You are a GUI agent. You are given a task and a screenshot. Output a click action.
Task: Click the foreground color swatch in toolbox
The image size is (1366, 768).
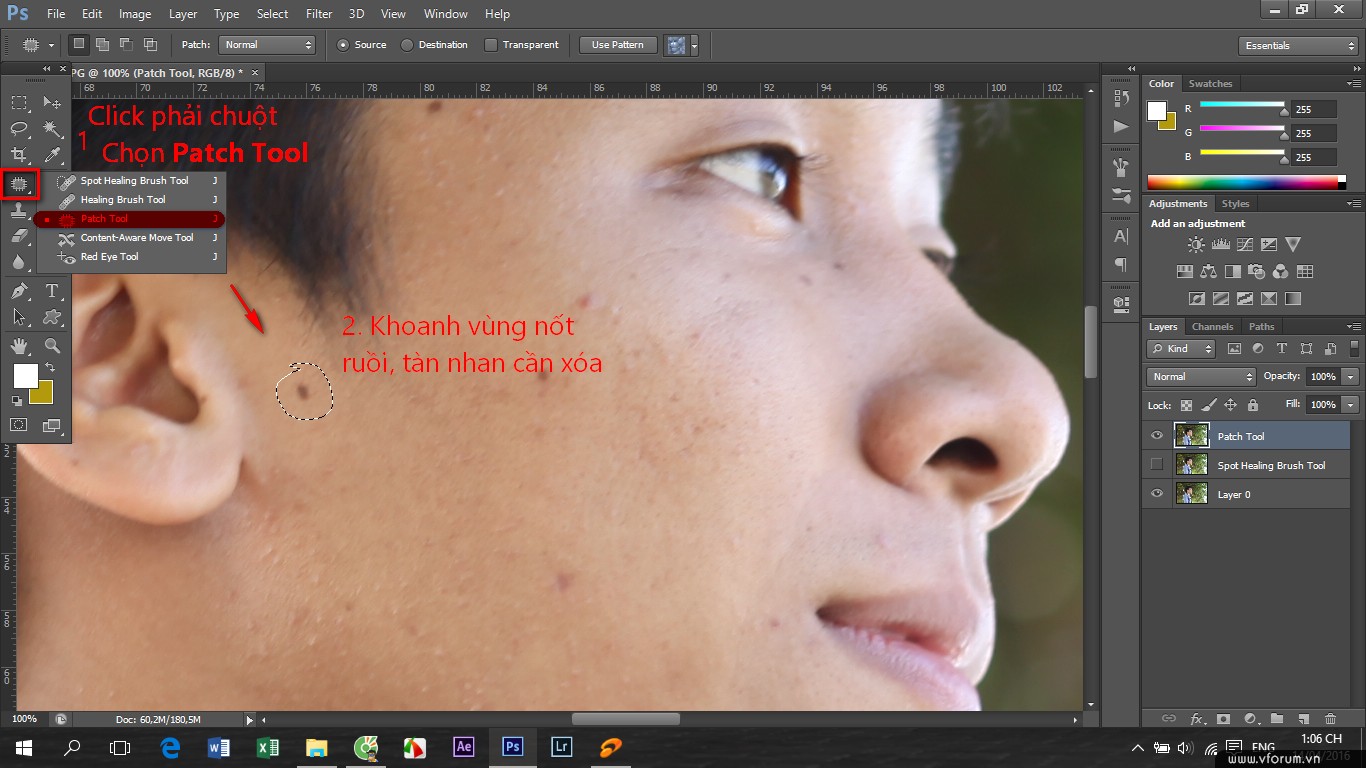(24, 376)
